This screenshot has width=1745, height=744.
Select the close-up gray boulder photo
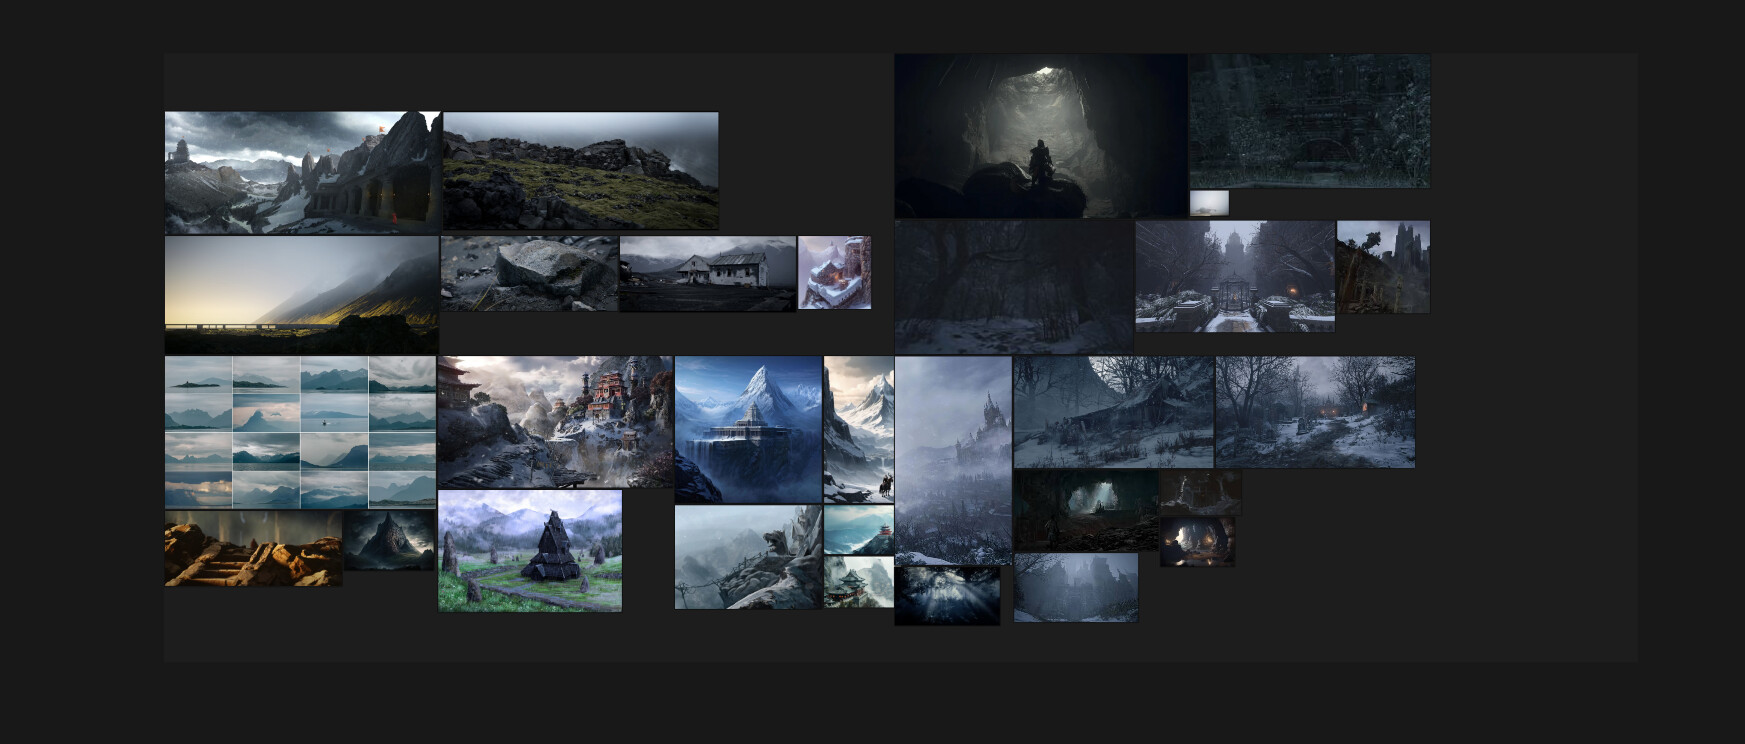(x=529, y=273)
